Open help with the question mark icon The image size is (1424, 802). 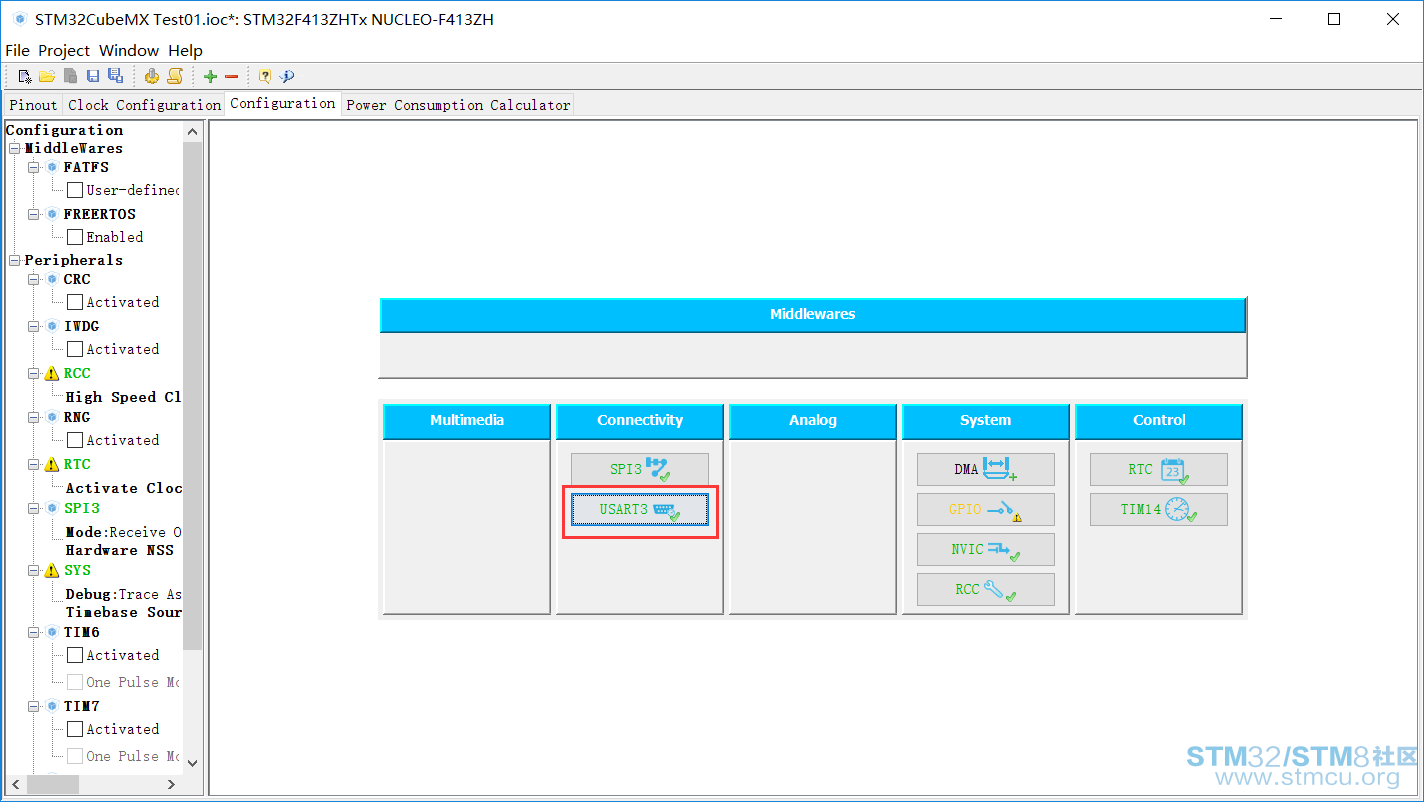click(265, 76)
